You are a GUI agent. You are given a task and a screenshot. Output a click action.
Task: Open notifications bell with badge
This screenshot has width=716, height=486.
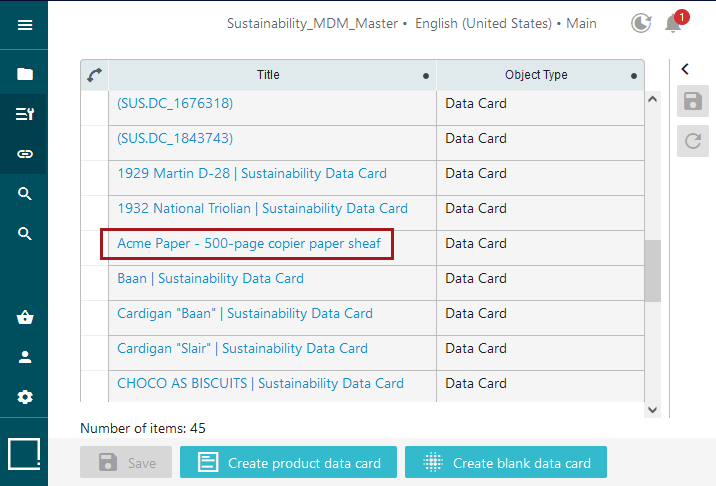[x=674, y=23]
